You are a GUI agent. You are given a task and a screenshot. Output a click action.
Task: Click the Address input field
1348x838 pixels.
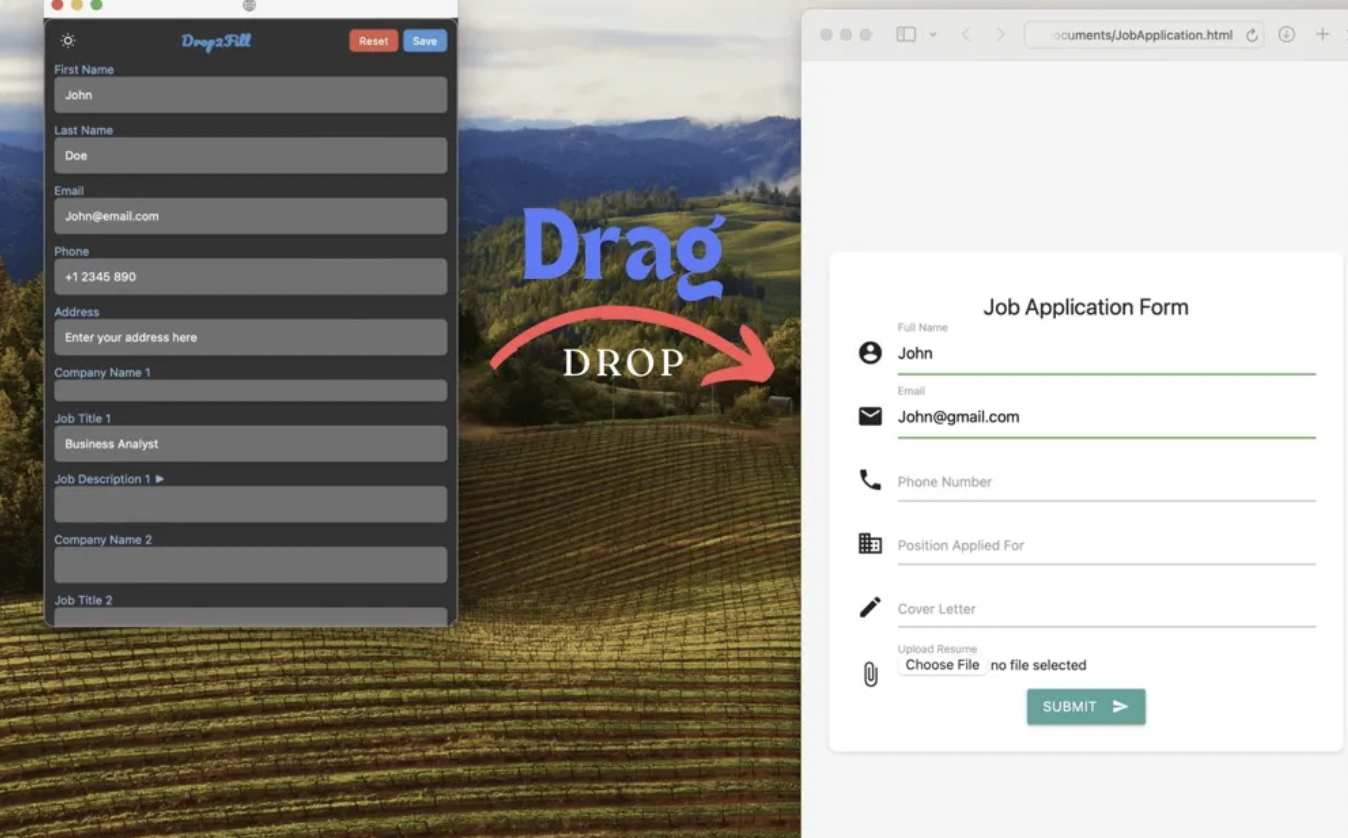coord(250,337)
